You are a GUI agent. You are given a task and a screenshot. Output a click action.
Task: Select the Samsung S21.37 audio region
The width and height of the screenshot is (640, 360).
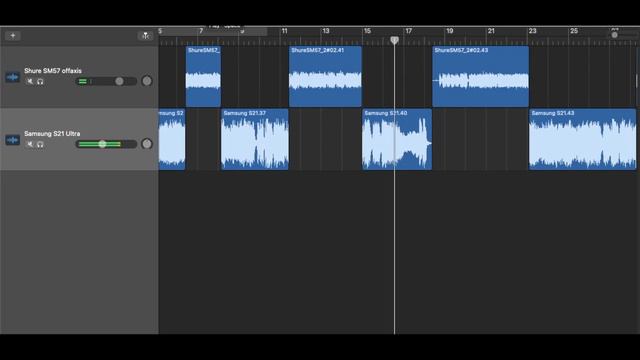[x=255, y=139]
